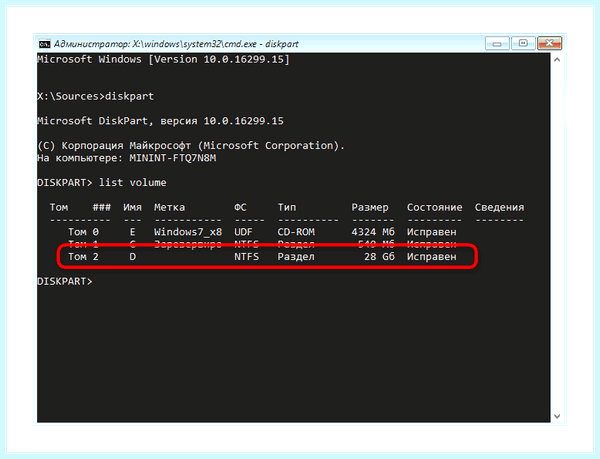Screen dimensions: 600x459
Task: Close the diskpart command window
Action: coord(549,44)
